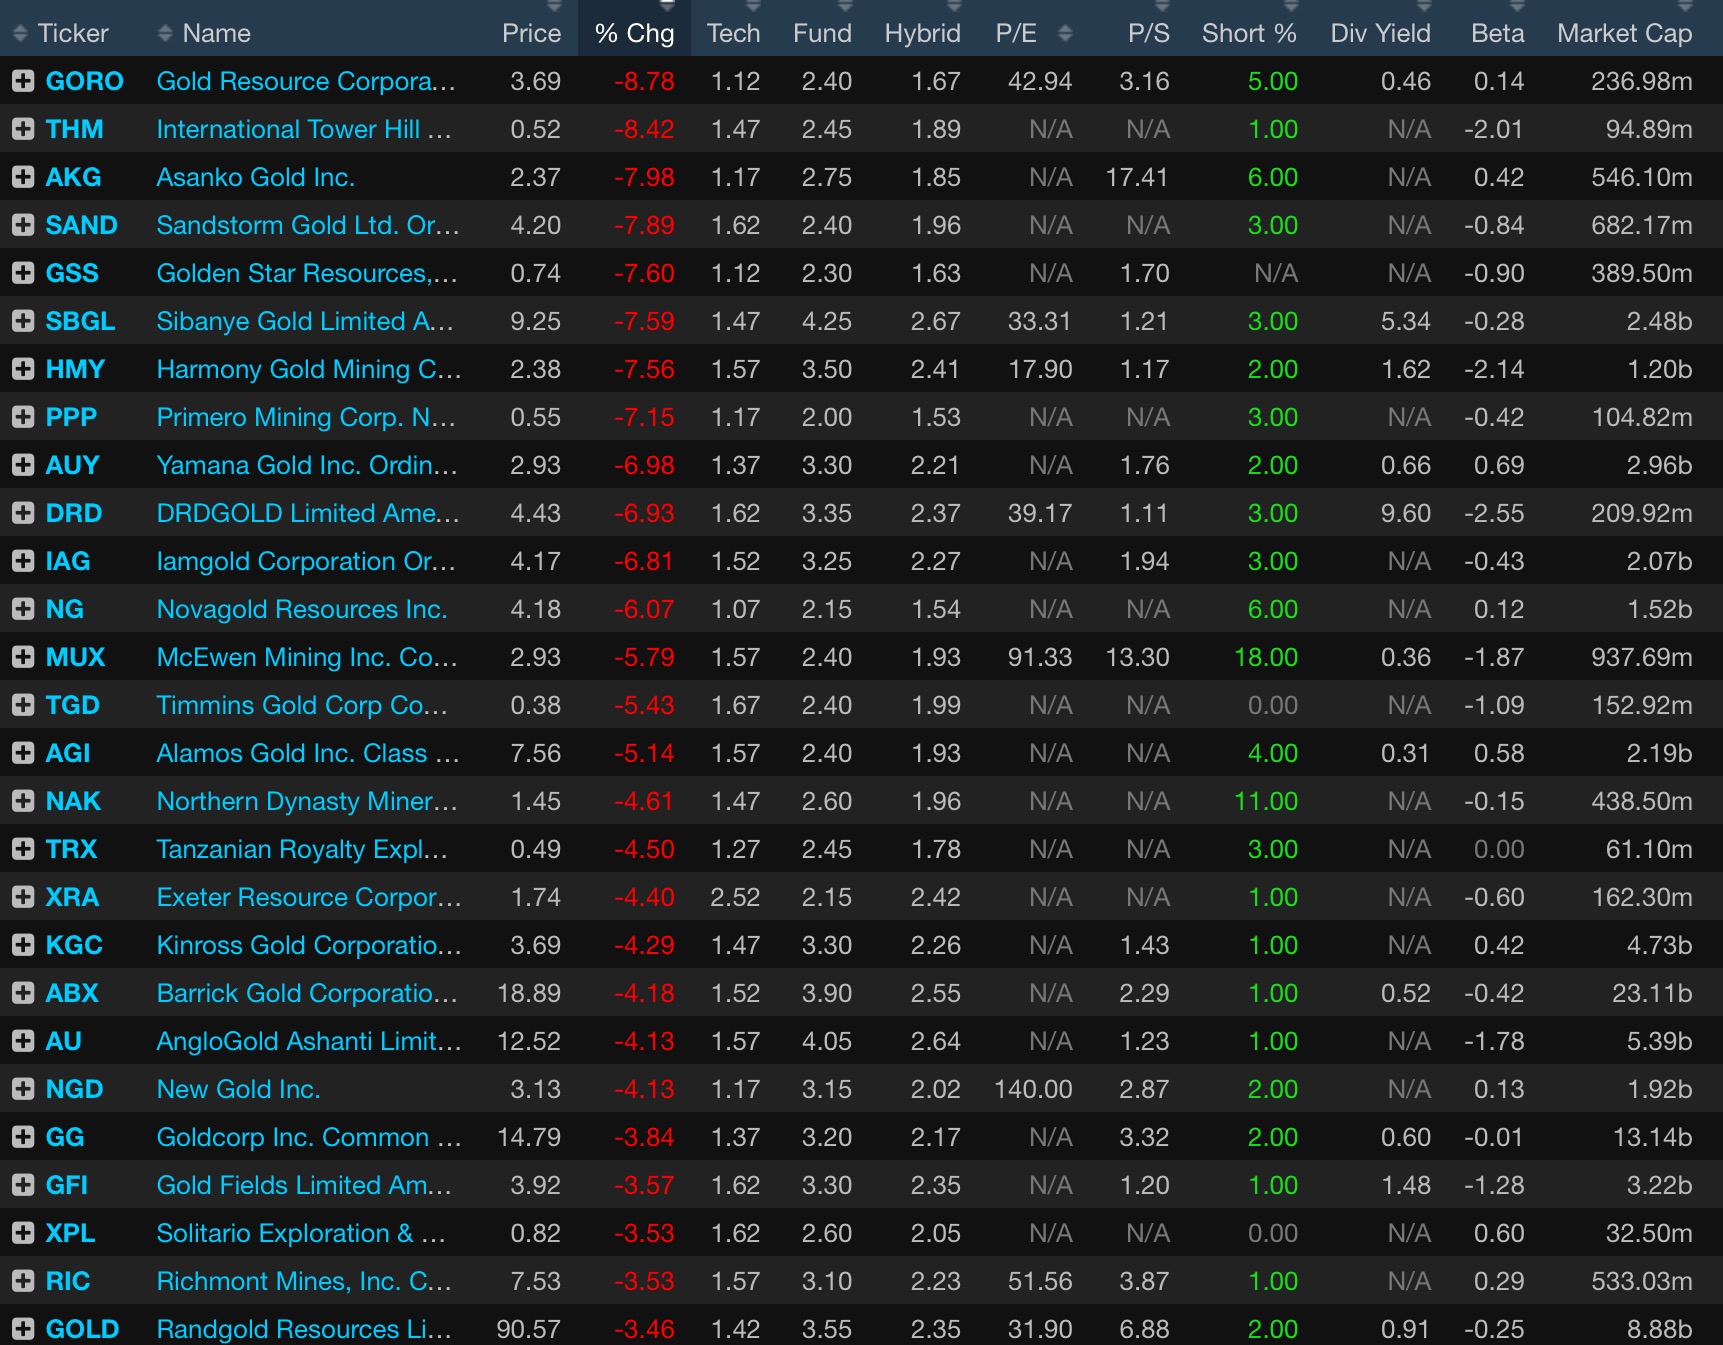Select ABX market cap 23.11b
Image resolution: width=1723 pixels, height=1345 pixels.
1652,993
